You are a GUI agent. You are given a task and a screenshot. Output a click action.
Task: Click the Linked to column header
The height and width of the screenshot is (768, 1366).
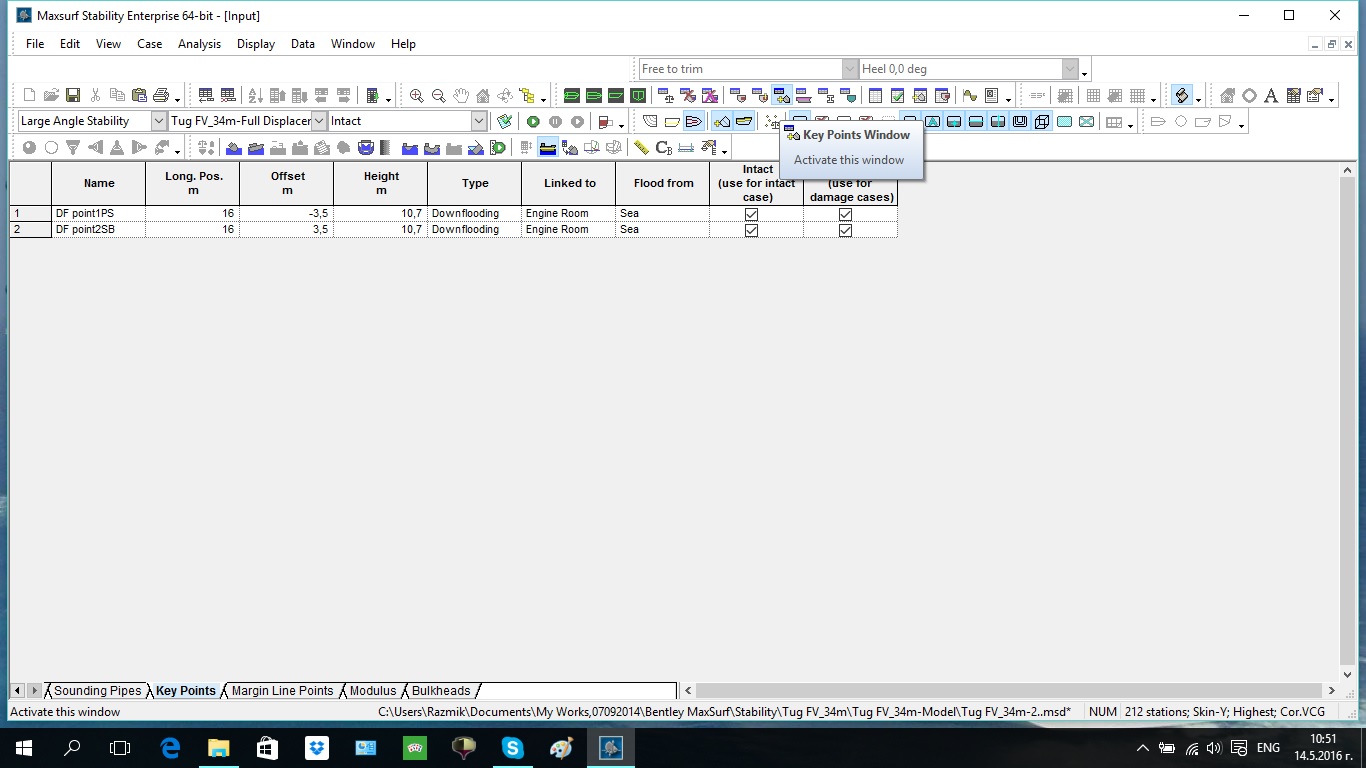coord(569,183)
